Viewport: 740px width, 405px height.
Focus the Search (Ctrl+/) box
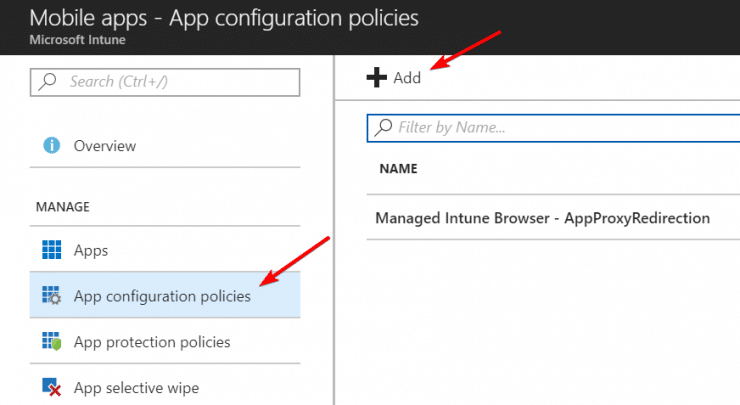[170, 82]
